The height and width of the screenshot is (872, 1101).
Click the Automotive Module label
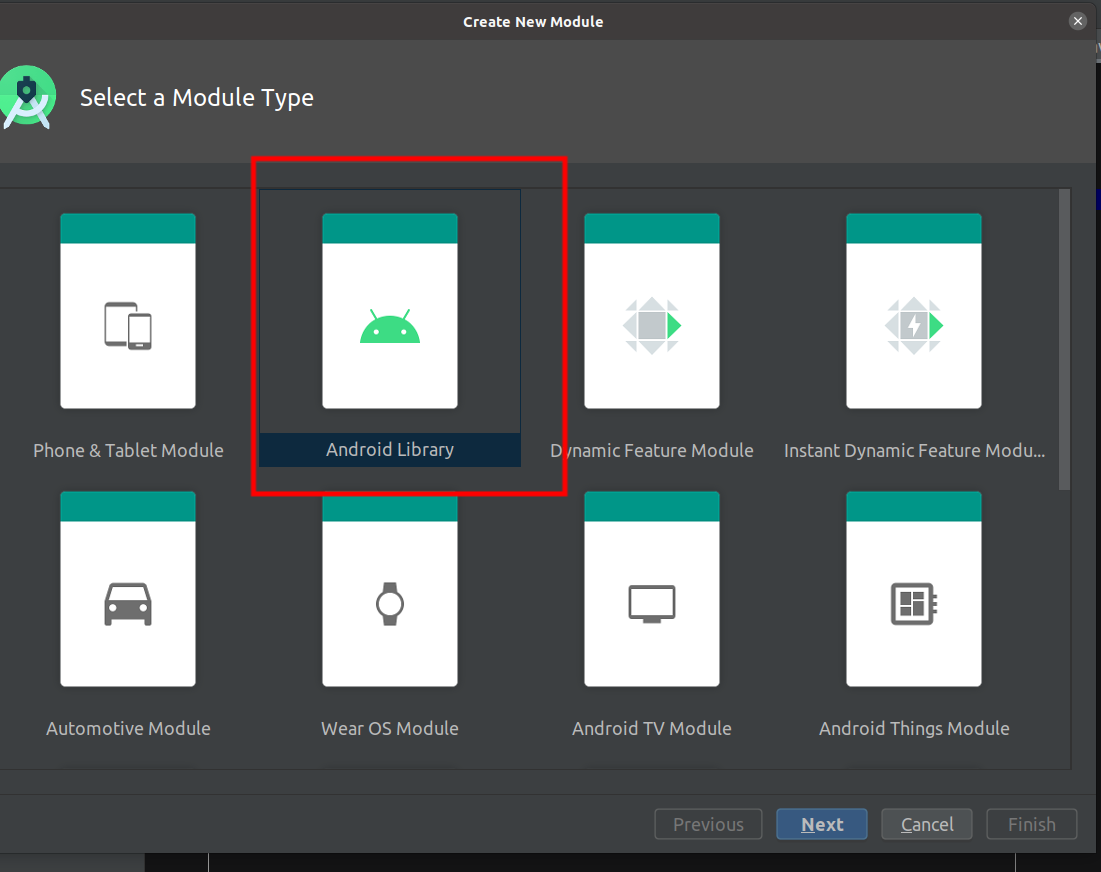pyautogui.click(x=128, y=729)
